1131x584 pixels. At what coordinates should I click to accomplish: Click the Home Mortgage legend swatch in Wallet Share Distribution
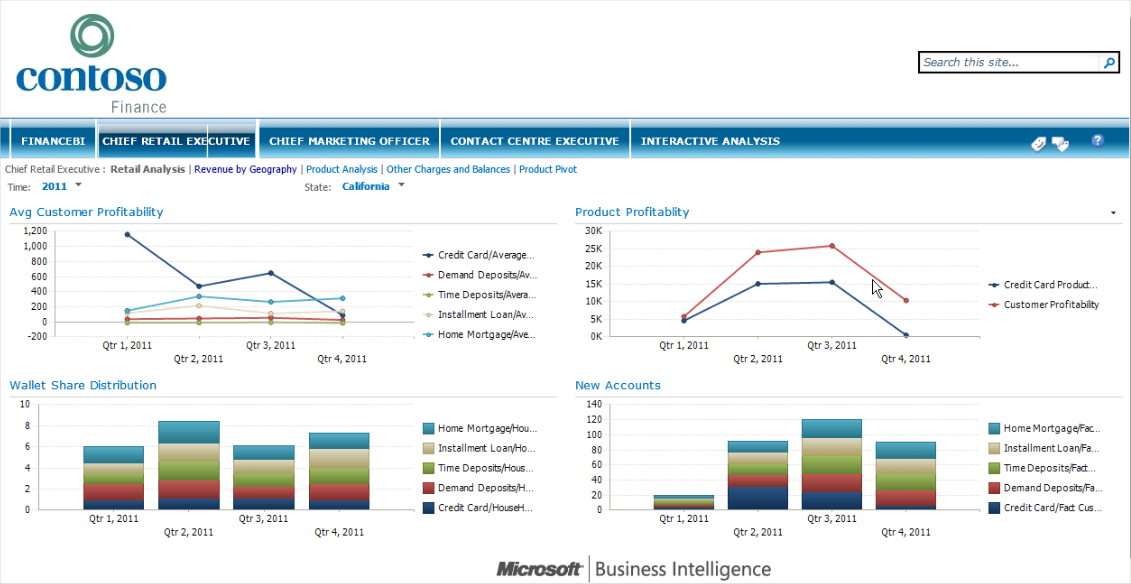[428, 428]
